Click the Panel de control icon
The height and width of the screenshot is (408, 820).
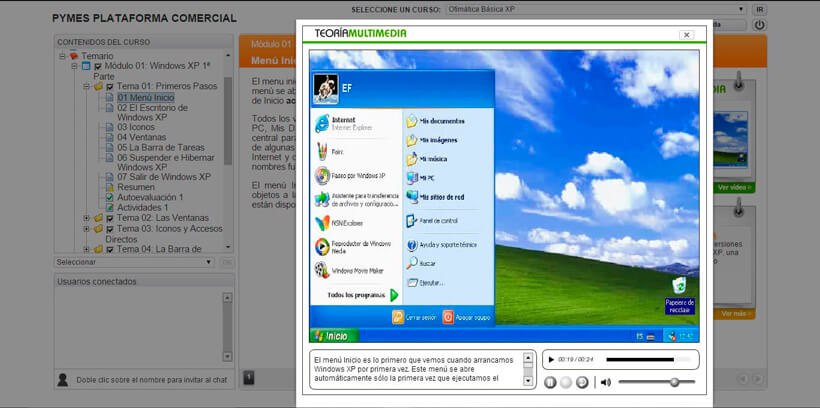[x=412, y=221]
